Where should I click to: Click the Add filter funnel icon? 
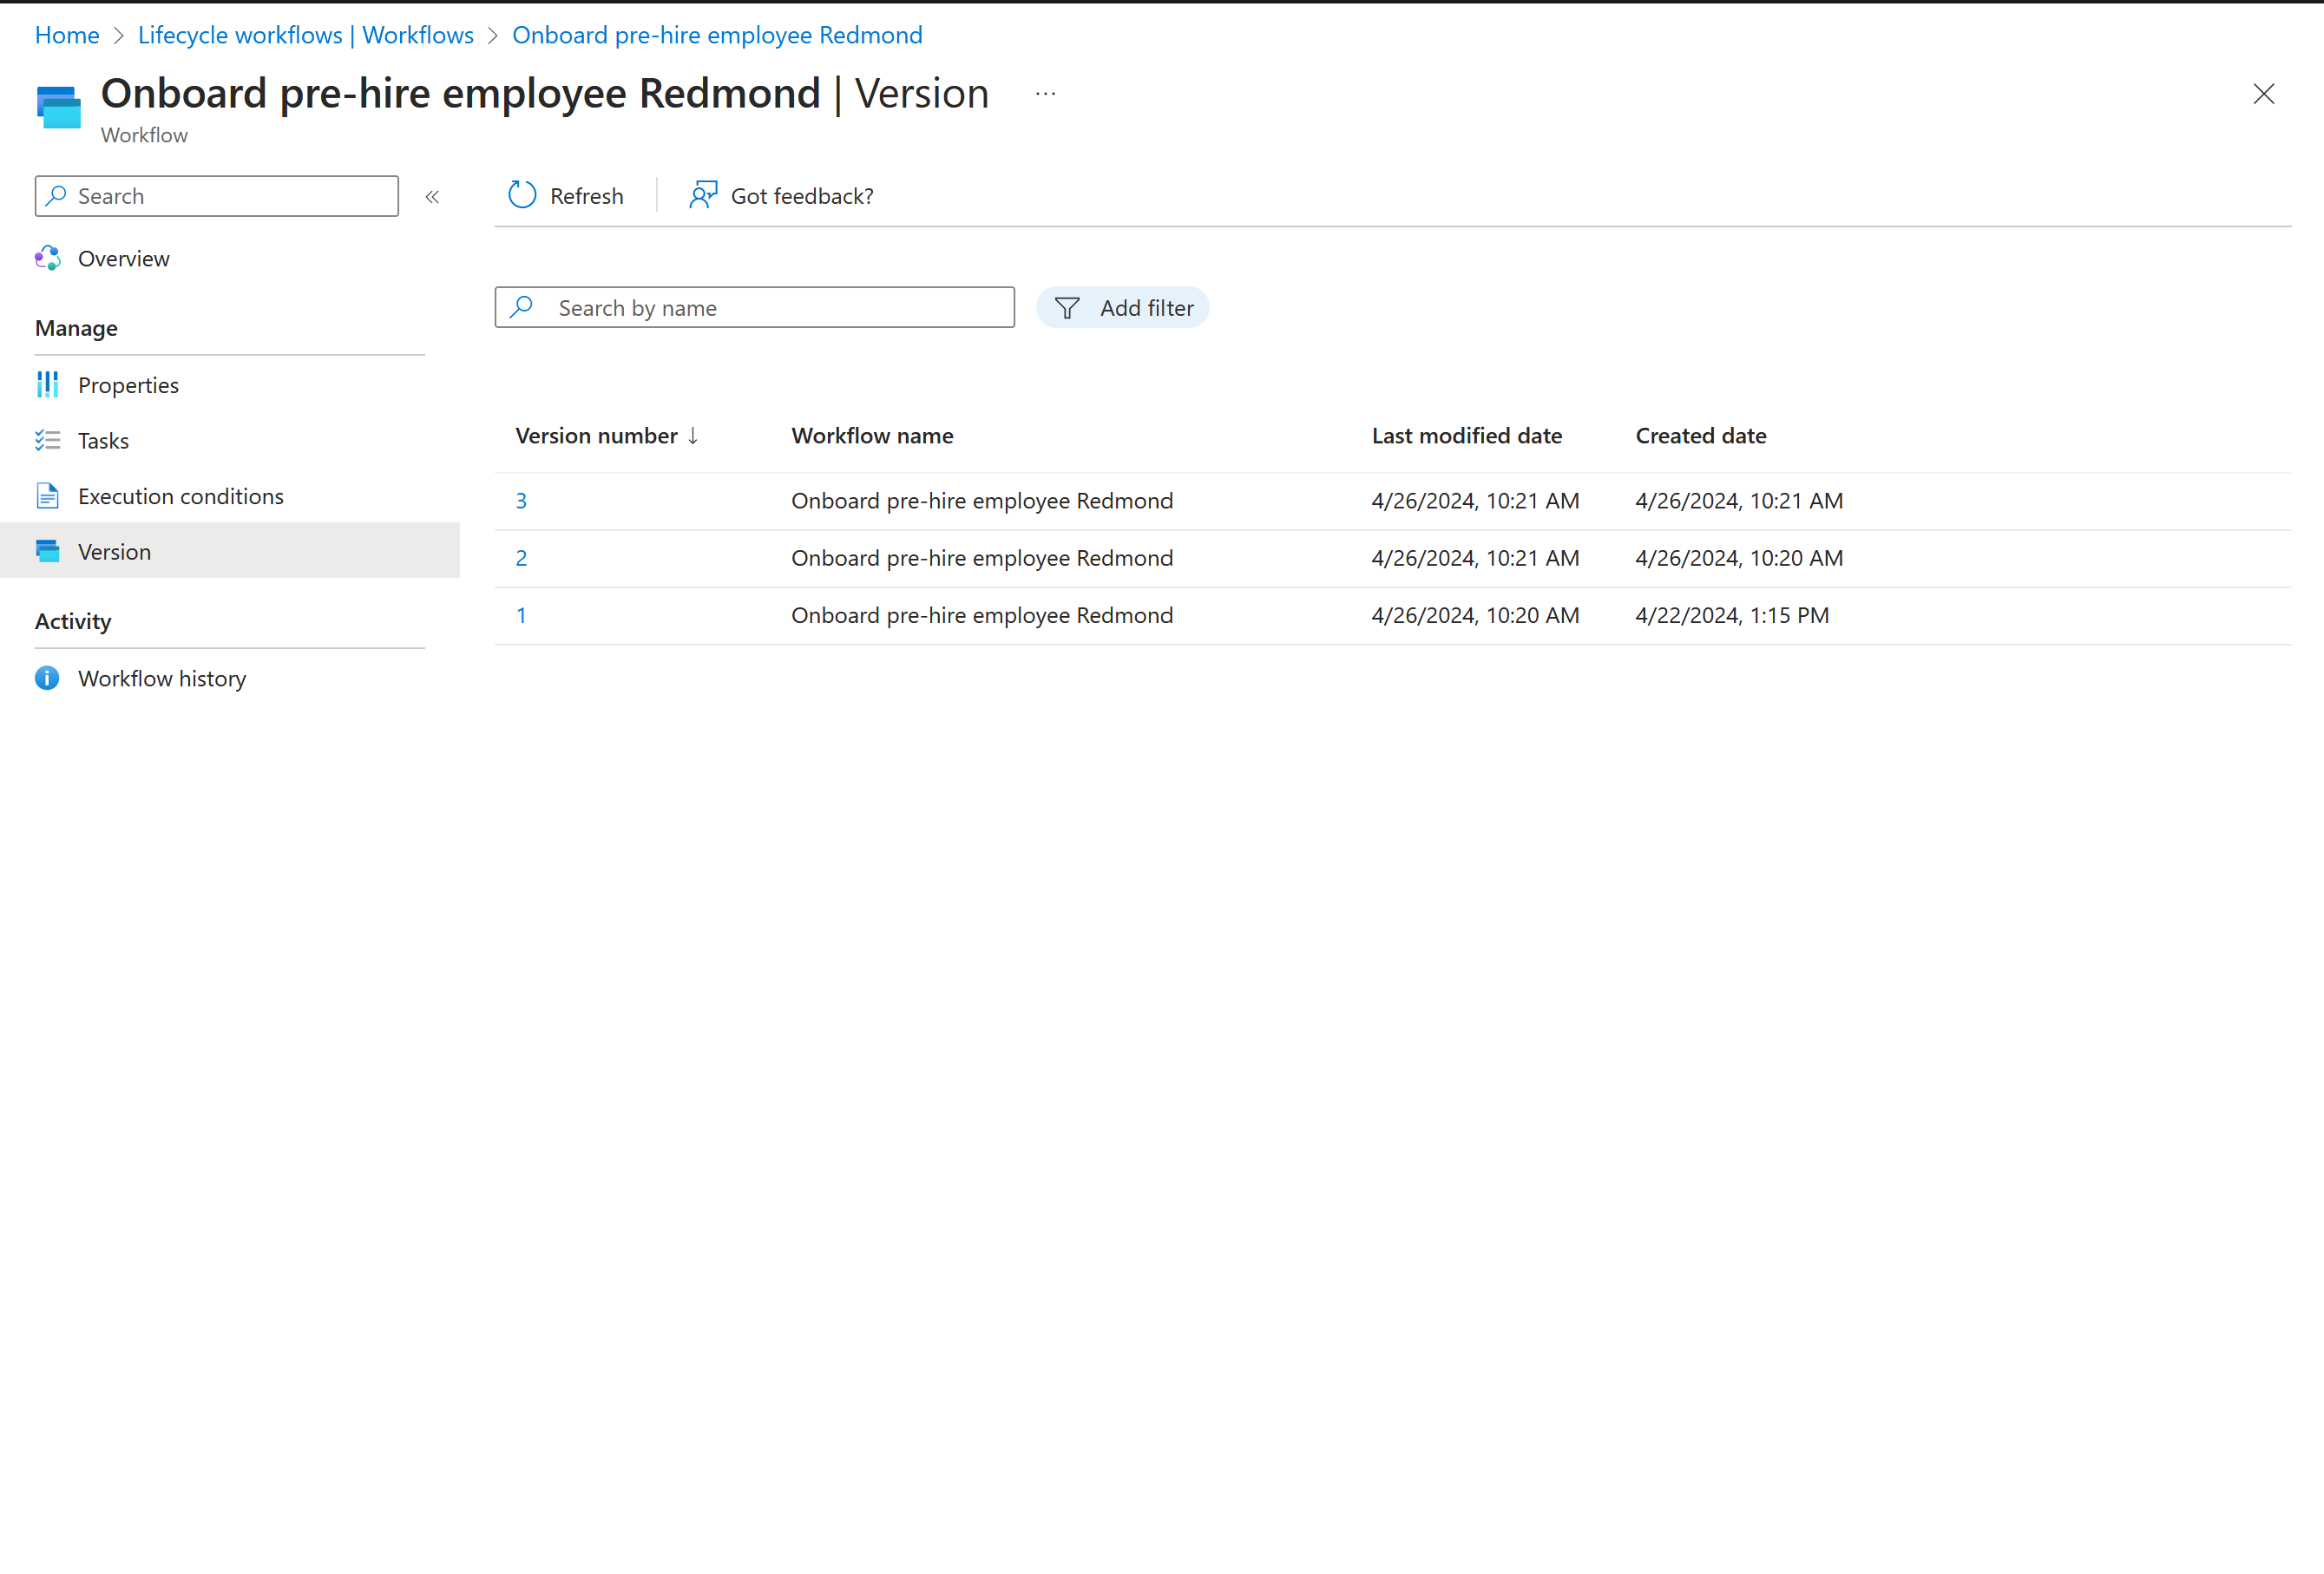[1067, 308]
